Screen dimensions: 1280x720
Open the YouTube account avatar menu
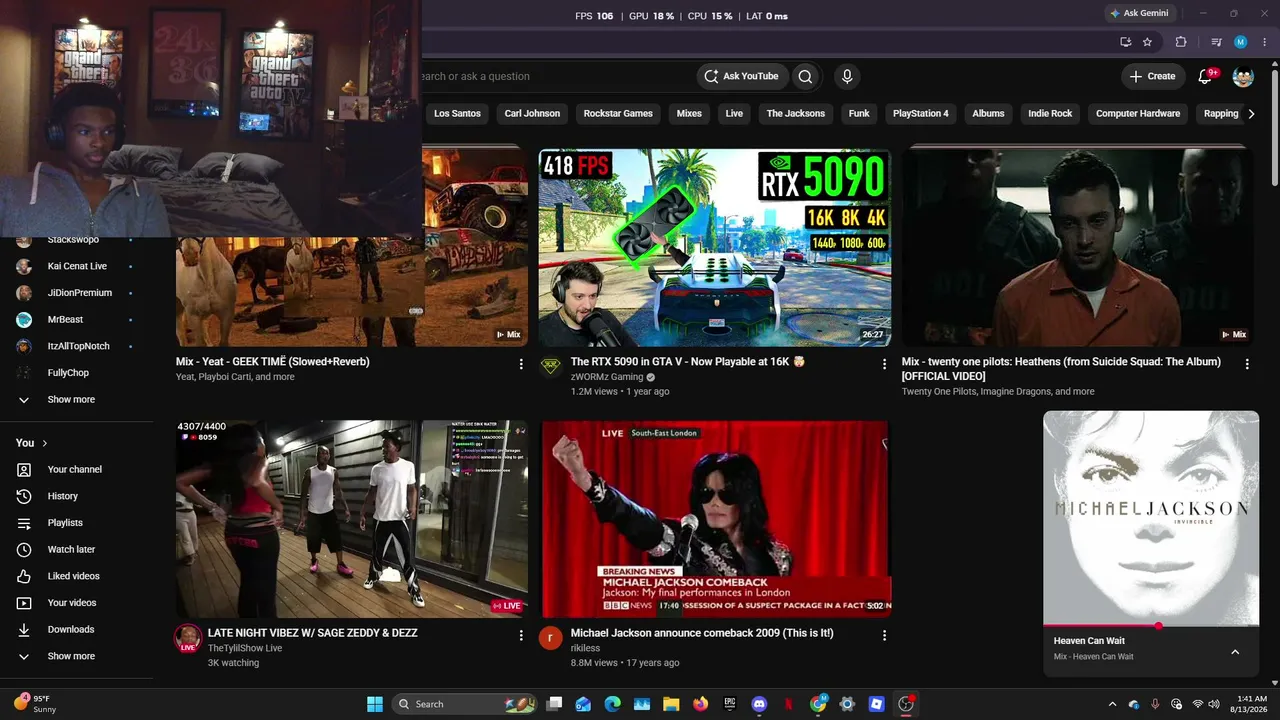pyautogui.click(x=1243, y=76)
